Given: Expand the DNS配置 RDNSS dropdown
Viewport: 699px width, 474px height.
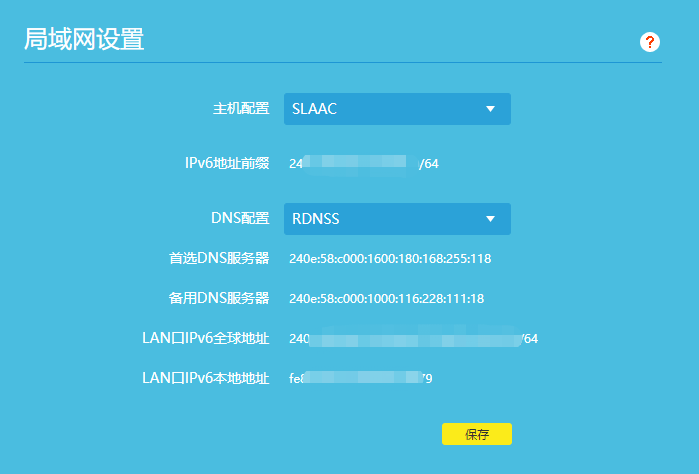Looking at the screenshot, I should [x=397, y=219].
